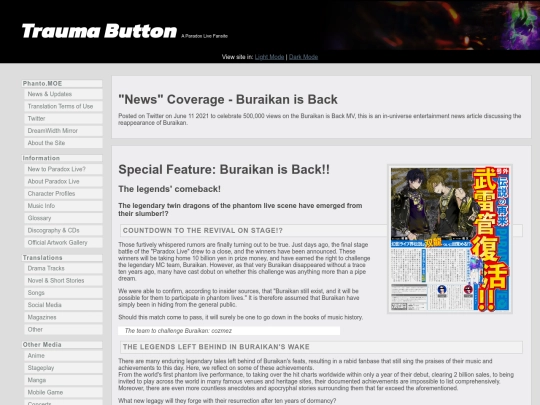Viewport: 540px width, 405px height.
Task: Go to the Twitter sidebar link
Action: 63,118
